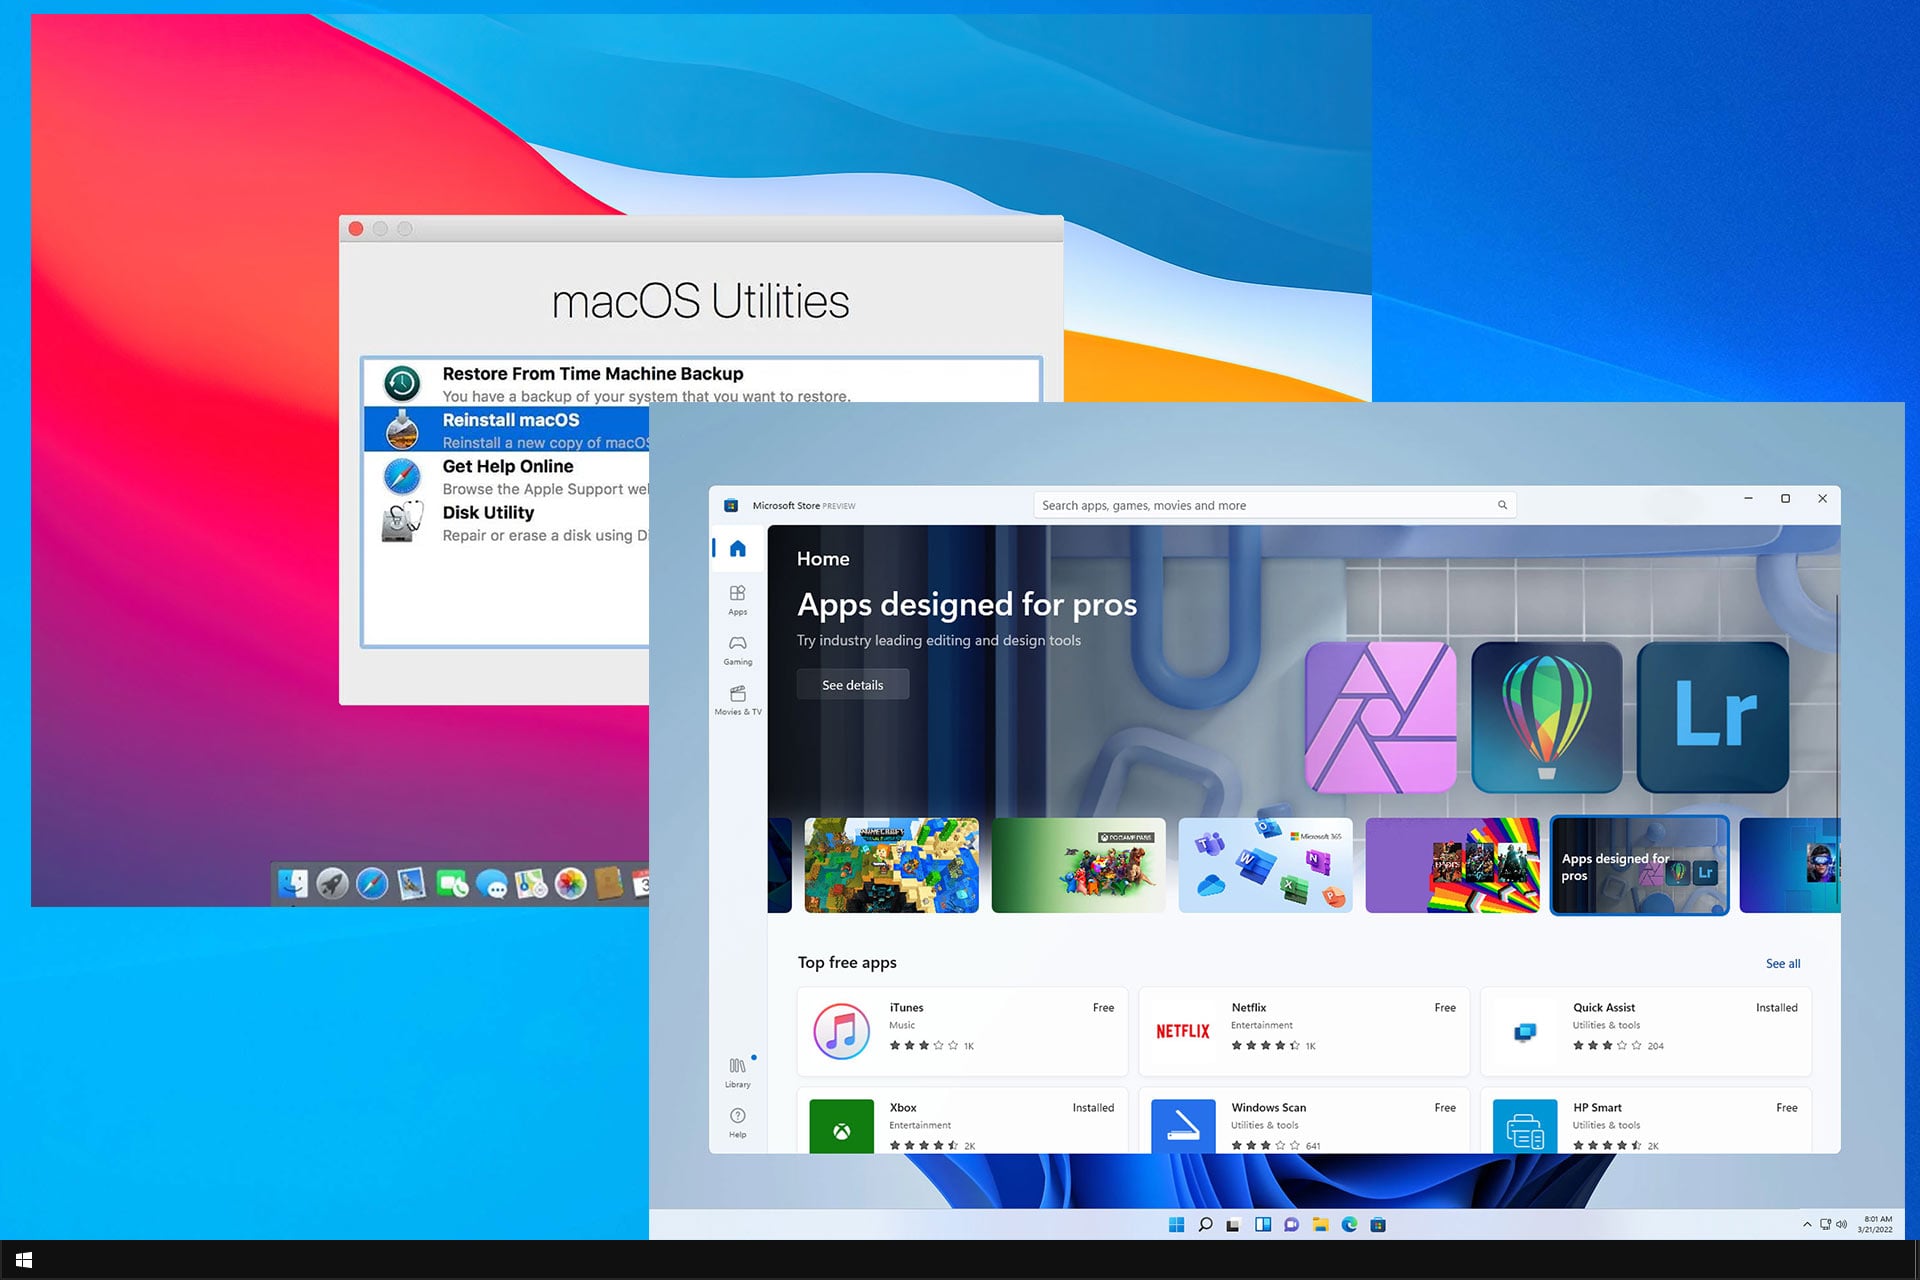Click the Windows 10 Start button
Image resolution: width=1920 pixels, height=1280 pixels.
tap(24, 1260)
